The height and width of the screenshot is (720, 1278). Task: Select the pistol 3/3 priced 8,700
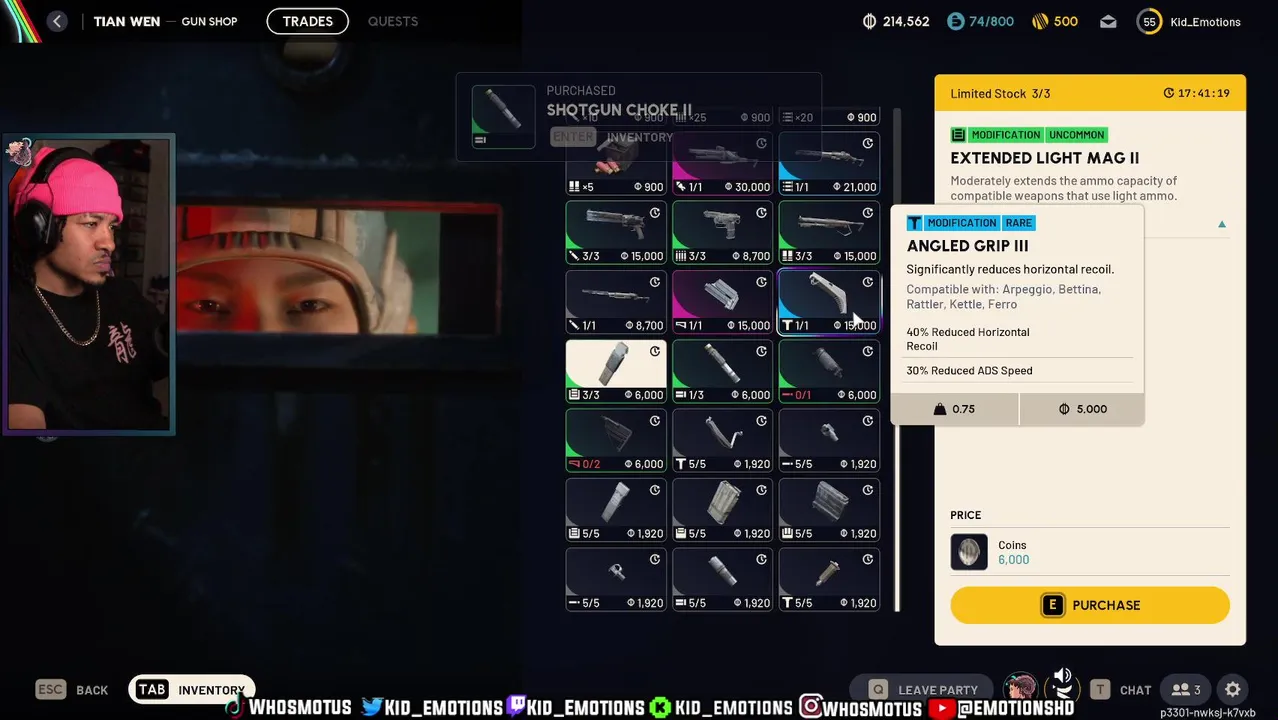722,233
